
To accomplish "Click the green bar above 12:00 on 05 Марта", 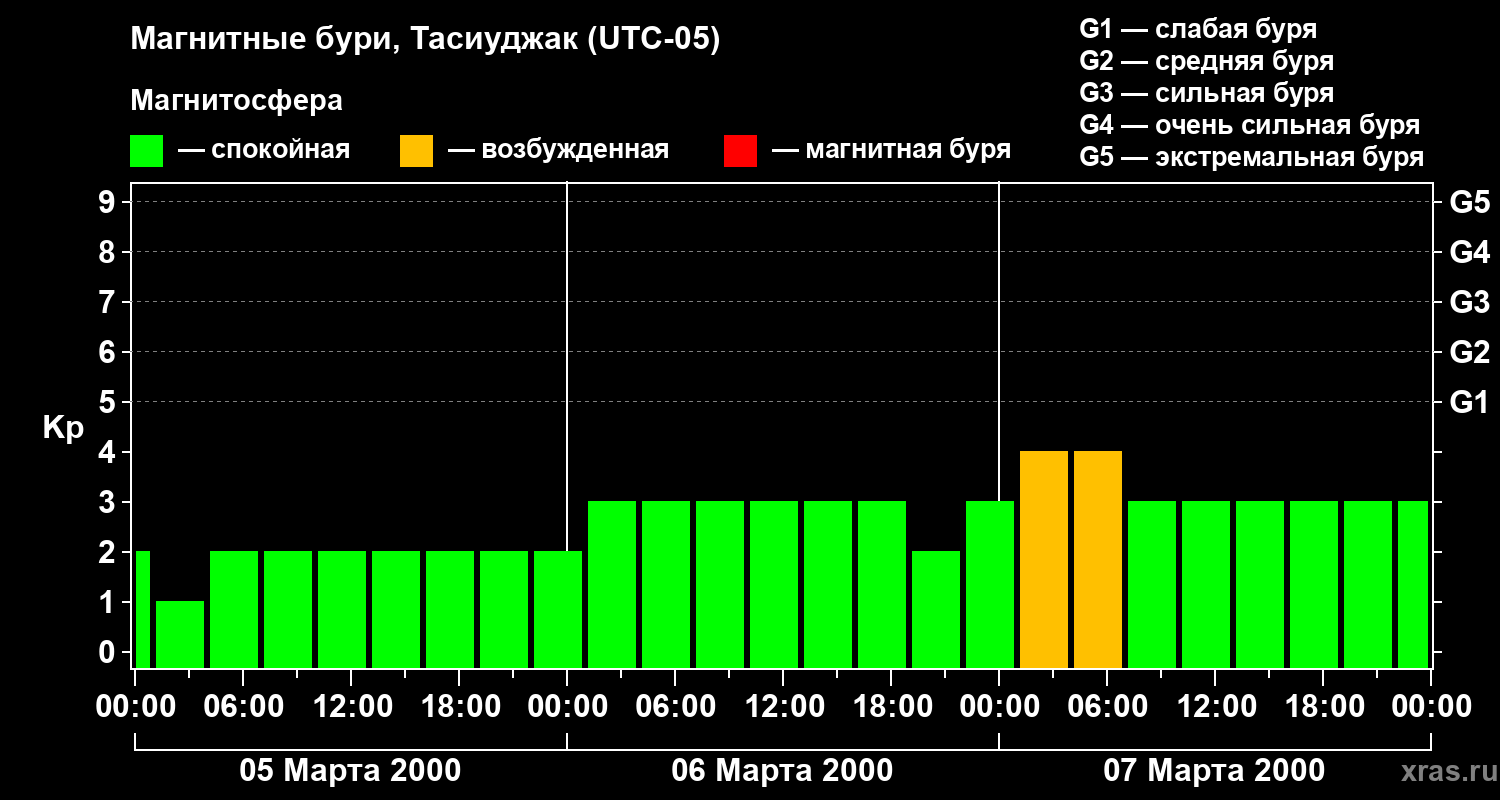I will coord(342,609).
